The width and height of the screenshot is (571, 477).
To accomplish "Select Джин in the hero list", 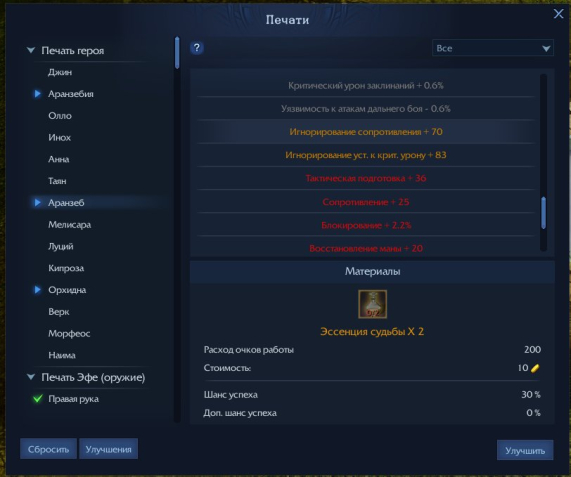I will click(x=60, y=72).
